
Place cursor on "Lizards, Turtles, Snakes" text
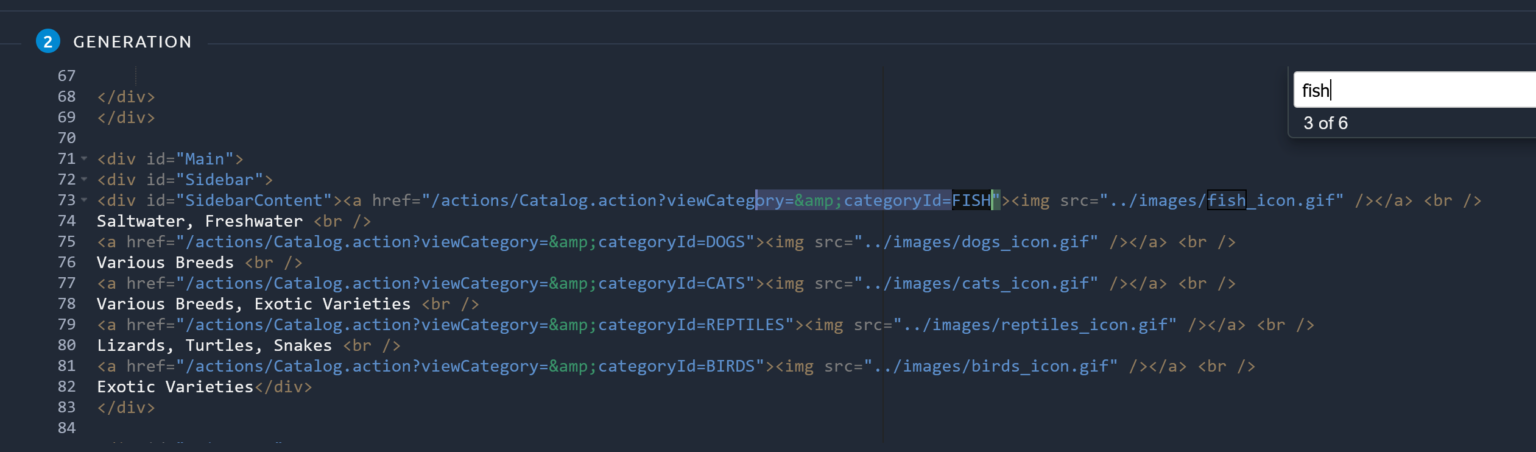213,346
